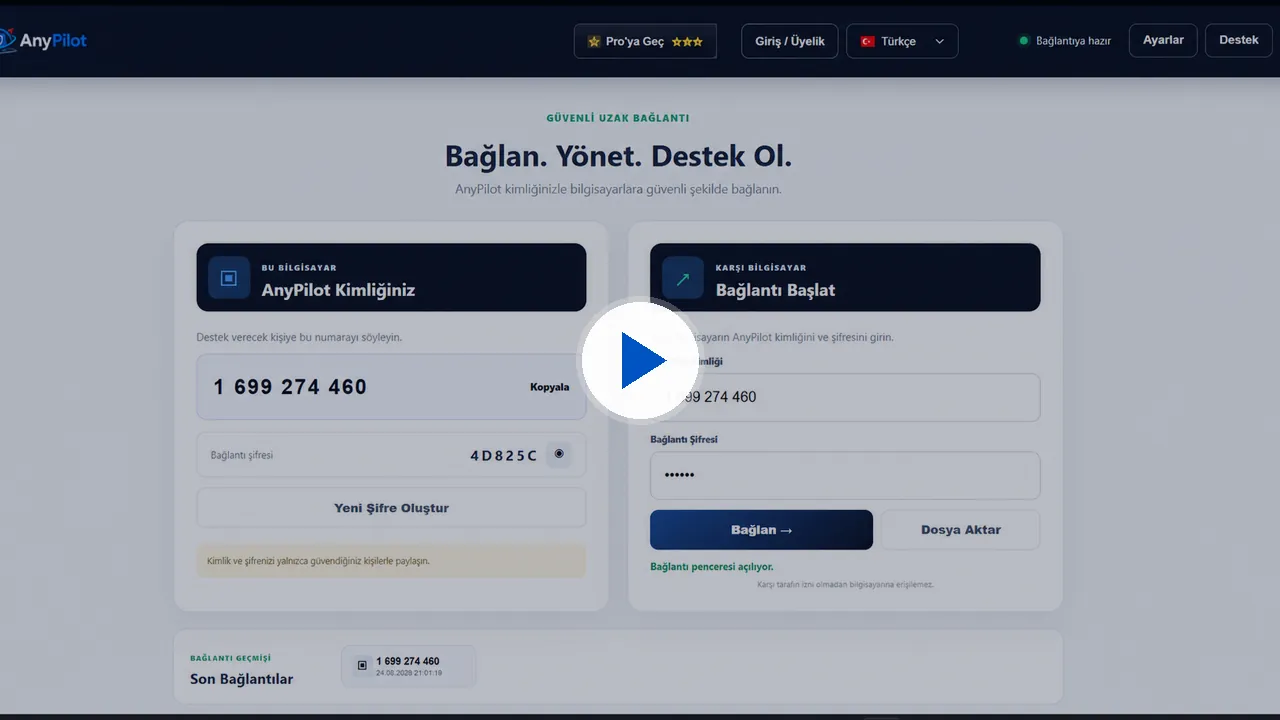Click the Son Bağlantılar heading
Viewport: 1280px width, 720px height.
[x=241, y=679]
